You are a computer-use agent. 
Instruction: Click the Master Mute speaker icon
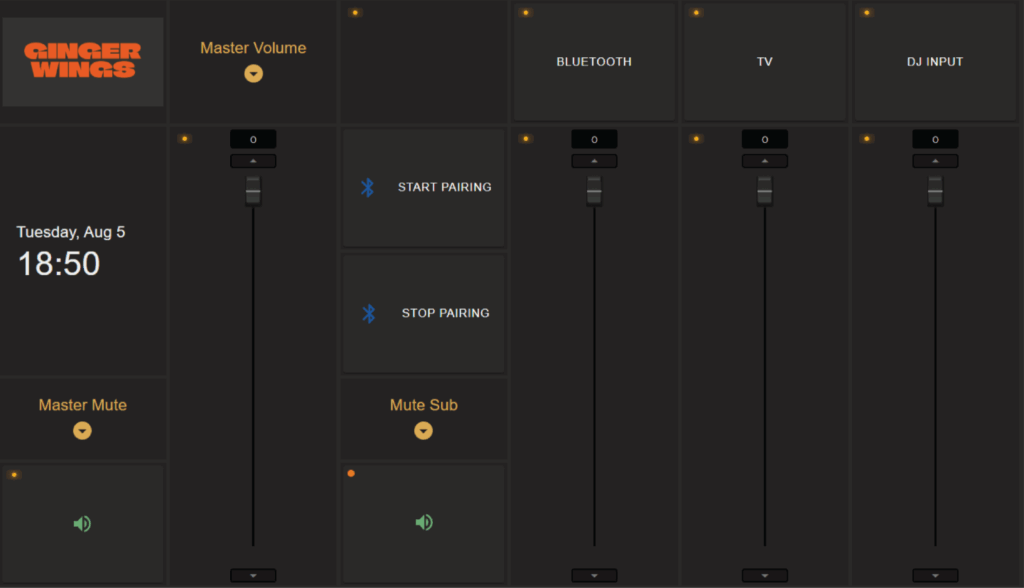(x=82, y=523)
